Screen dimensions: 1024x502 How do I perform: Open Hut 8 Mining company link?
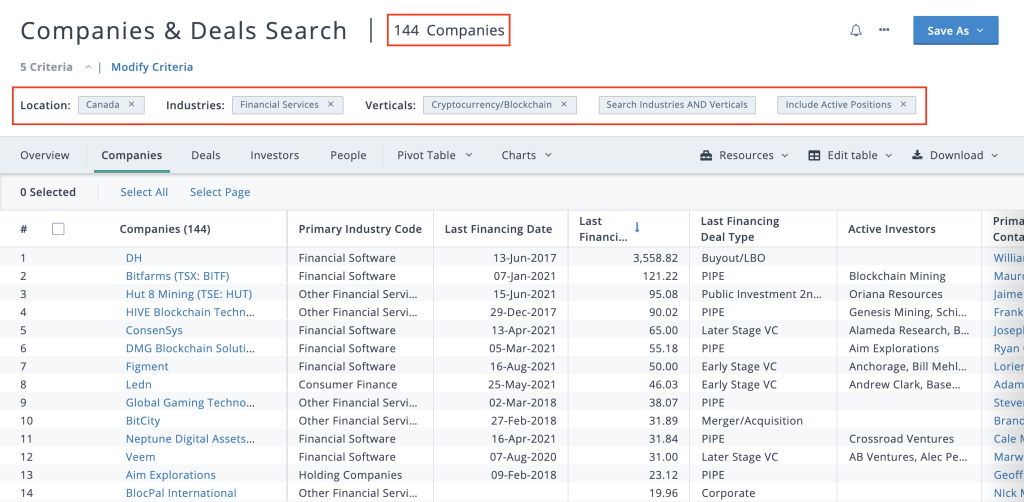click(189, 294)
